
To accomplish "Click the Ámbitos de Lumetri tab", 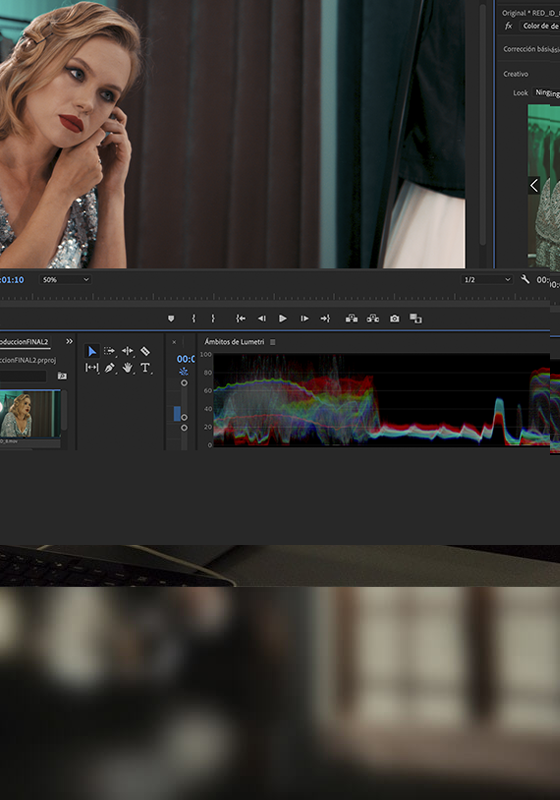I will (x=235, y=342).
